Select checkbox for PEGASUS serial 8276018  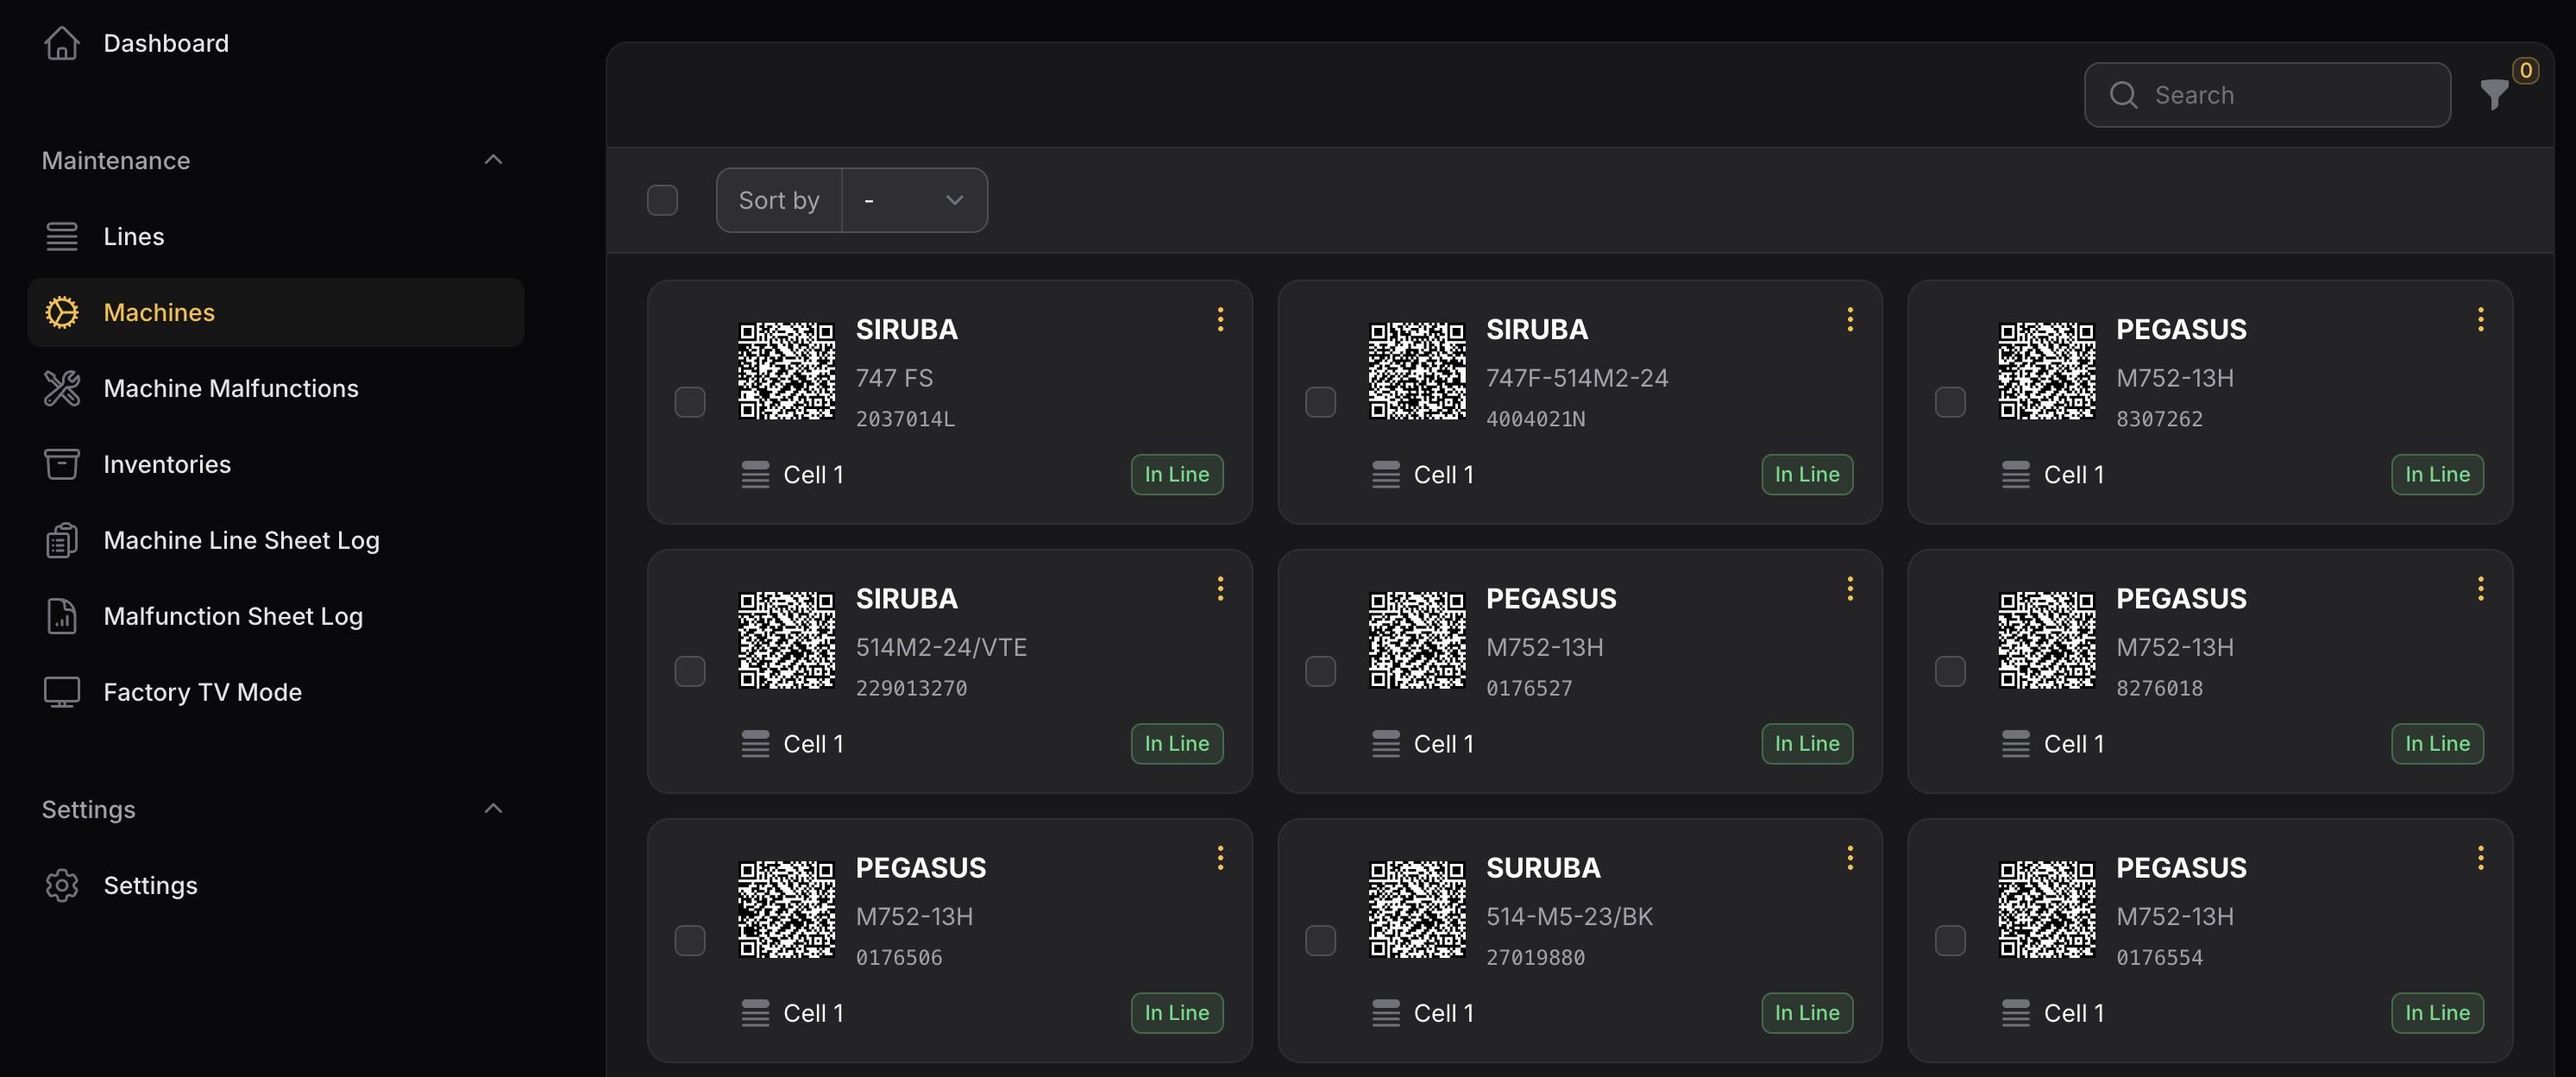1950,671
